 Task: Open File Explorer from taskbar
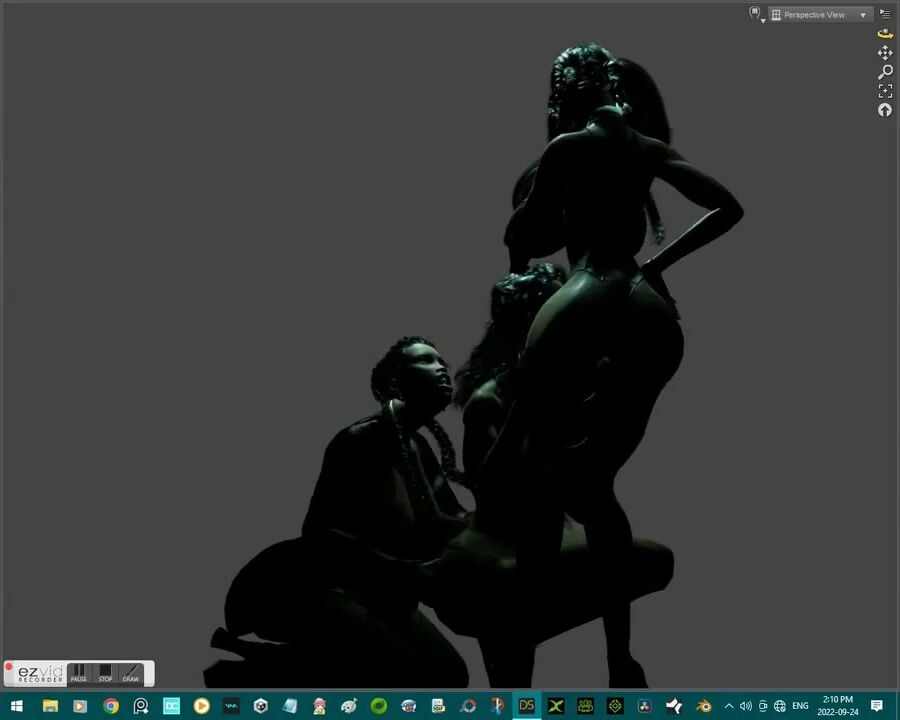point(50,706)
